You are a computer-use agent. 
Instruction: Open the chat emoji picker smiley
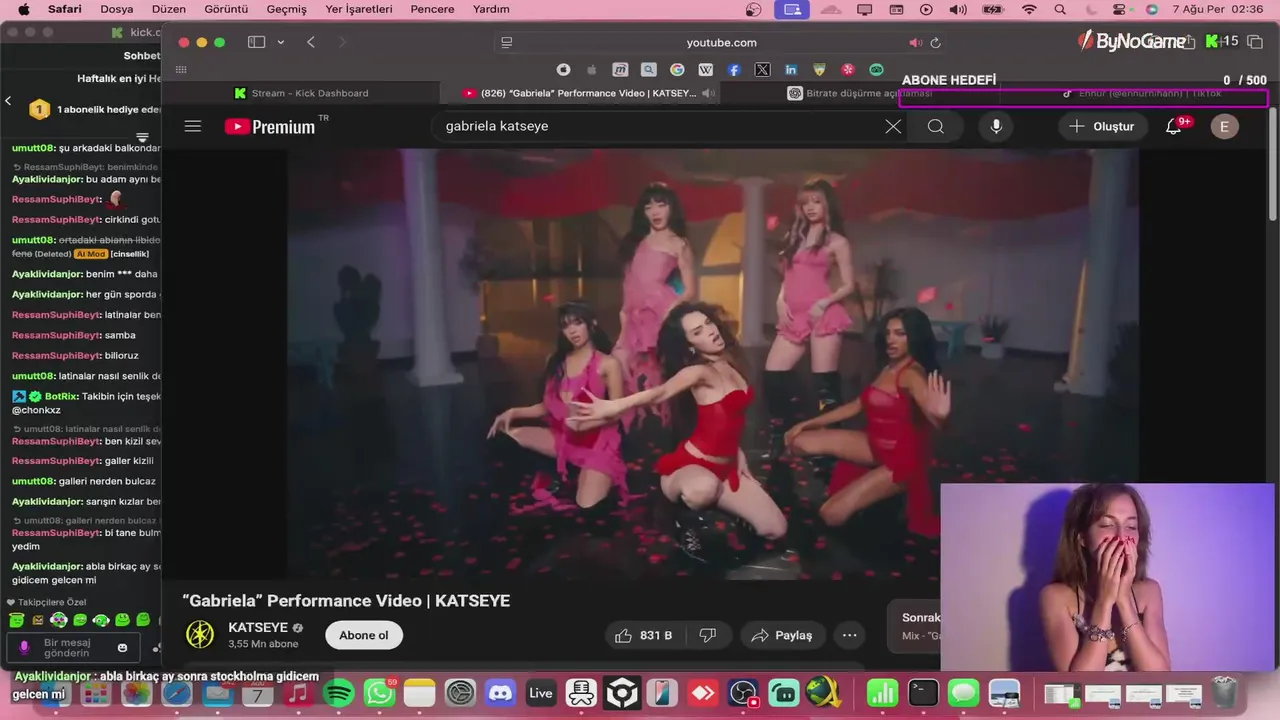click(123, 647)
